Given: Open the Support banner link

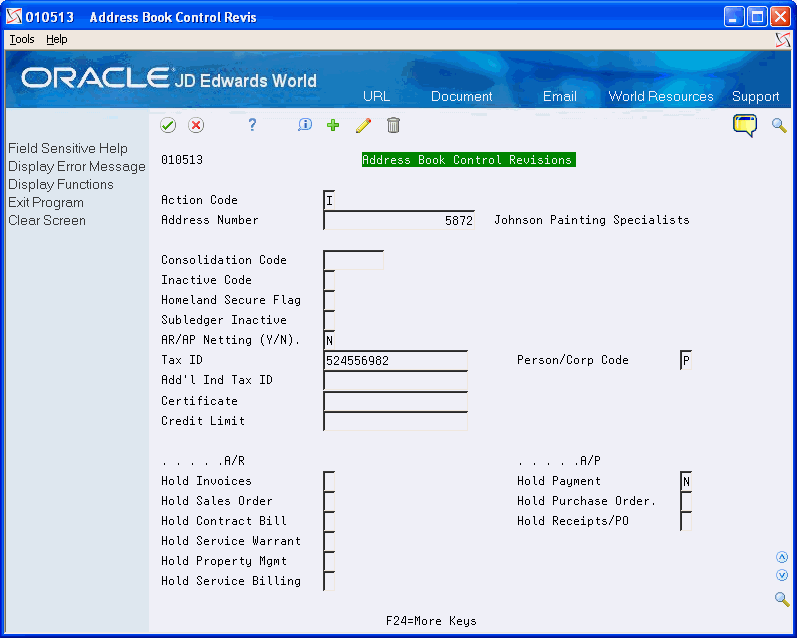Looking at the screenshot, I should pos(755,97).
